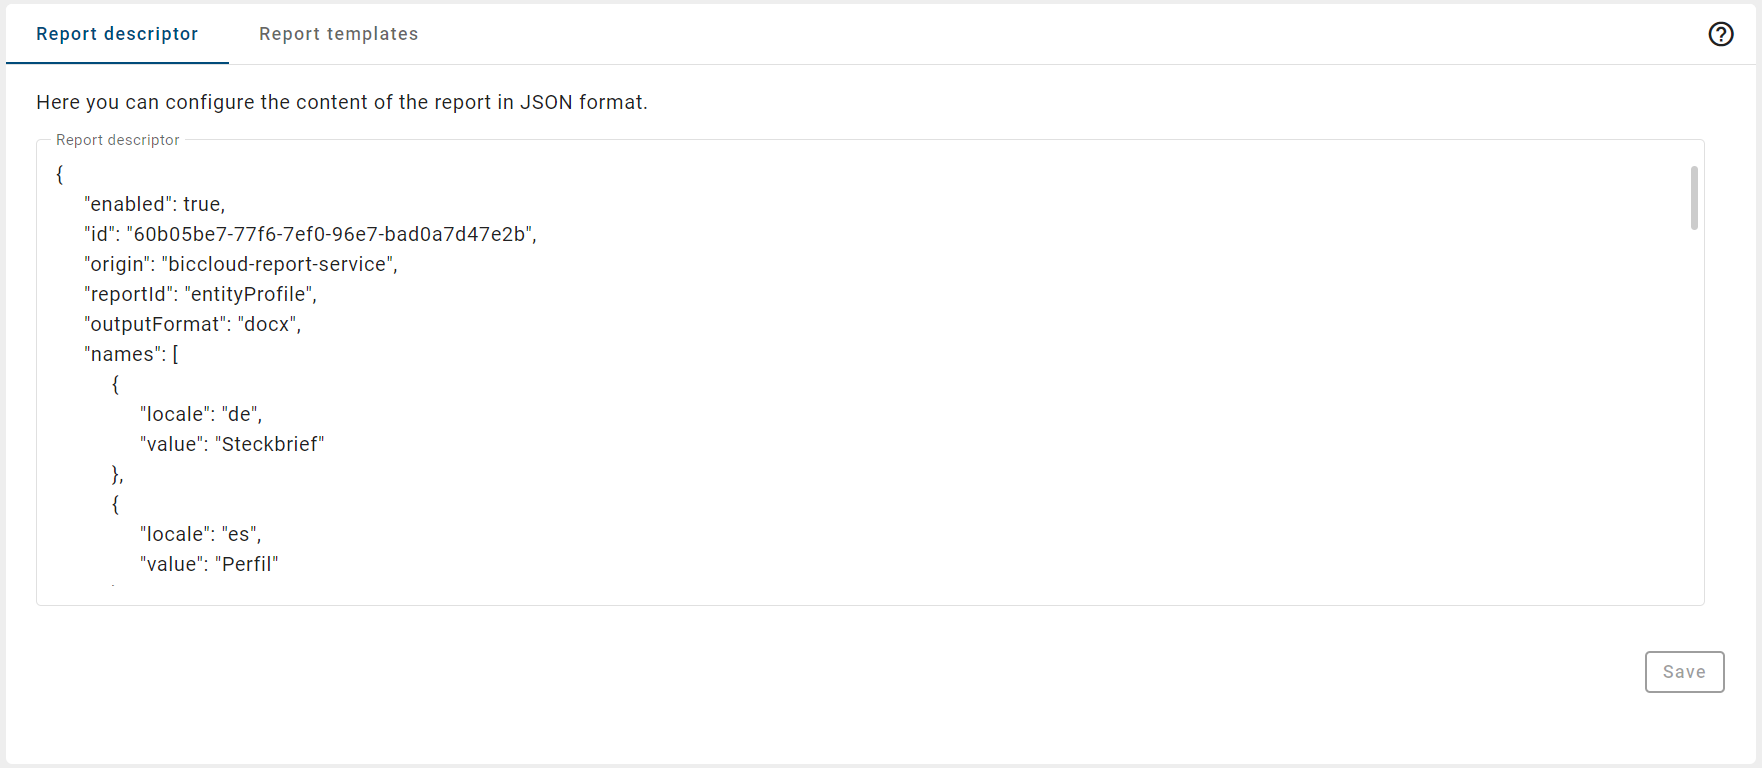1762x768 pixels.
Task: Switch to the Report templates tab
Action: tap(338, 33)
